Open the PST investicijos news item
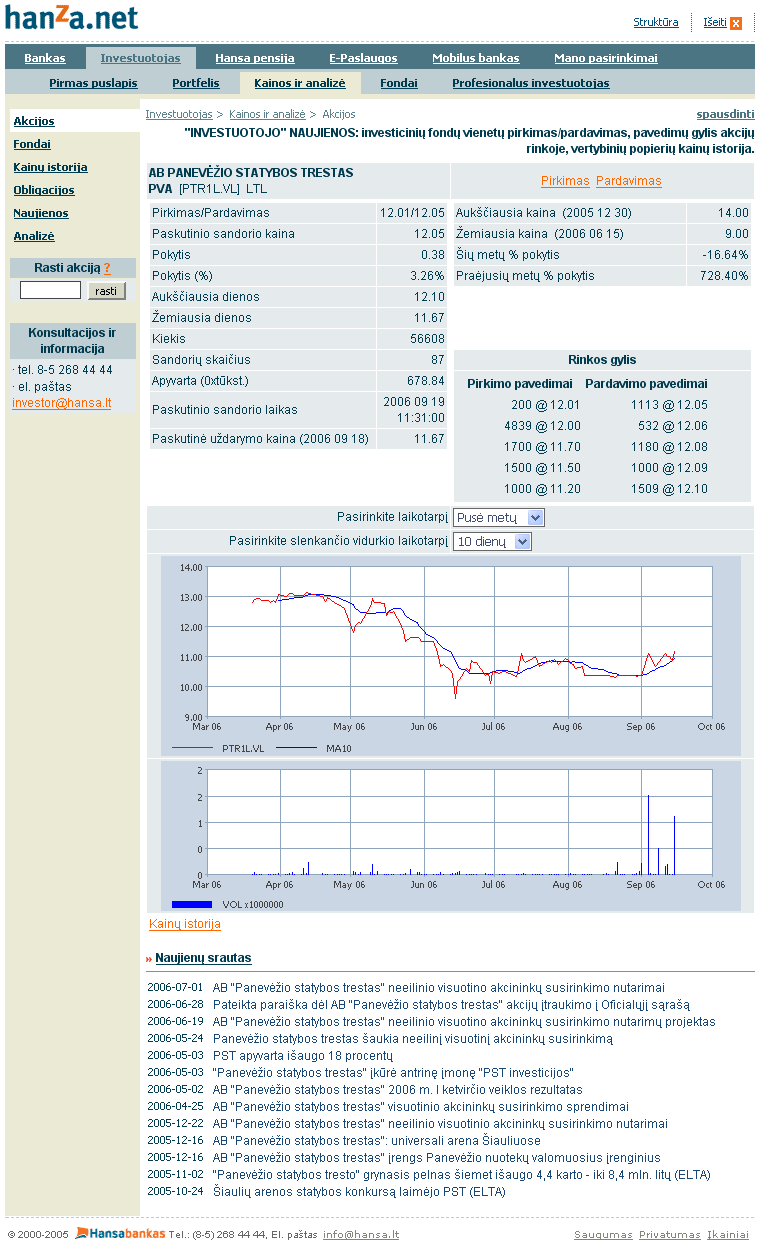760x1250 pixels. [x=392, y=1072]
